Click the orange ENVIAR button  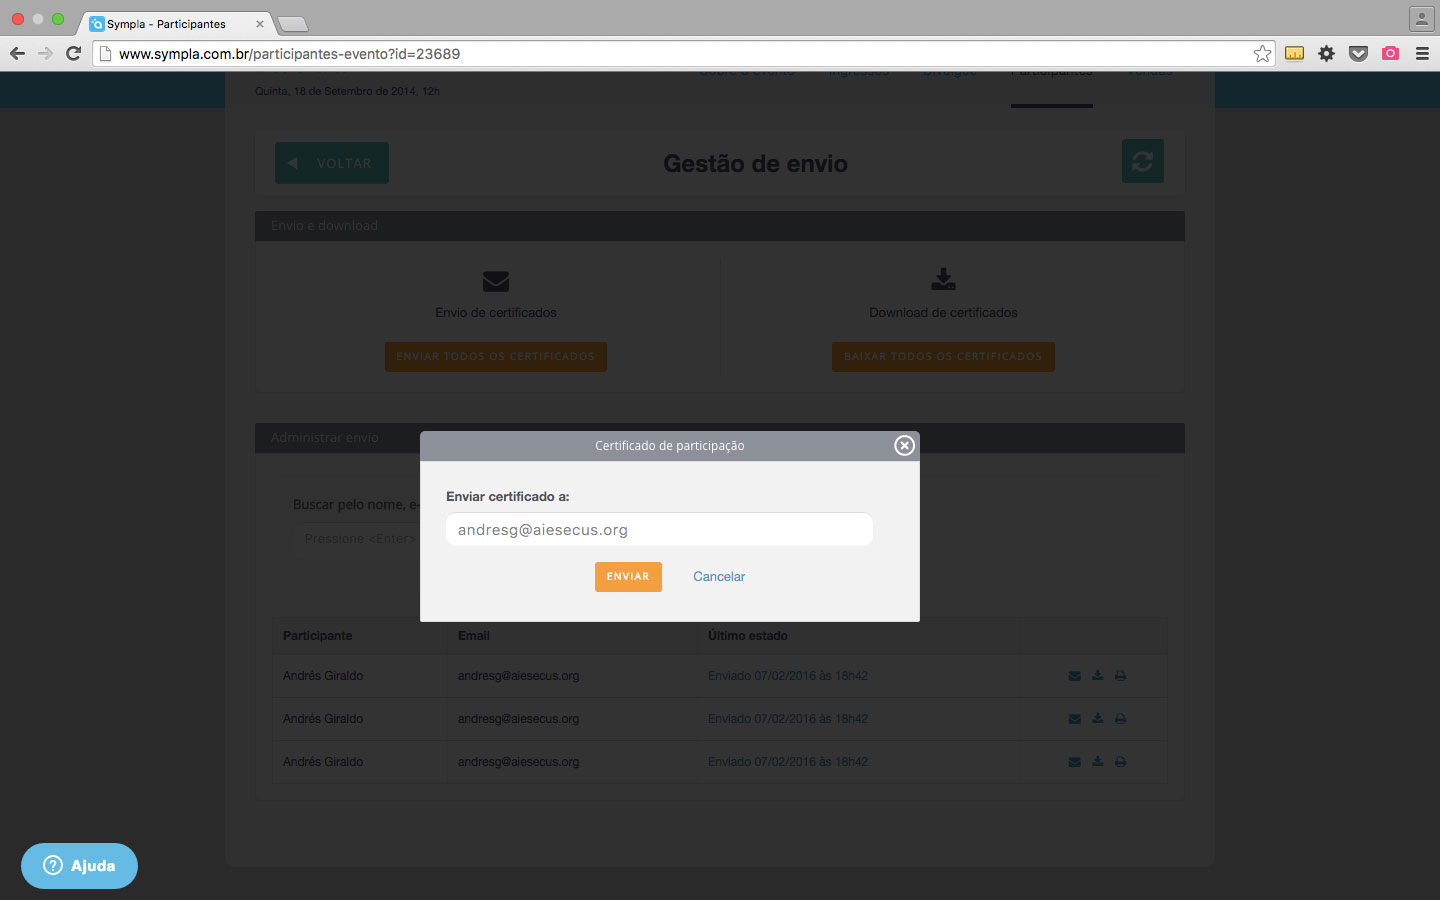pos(628,577)
